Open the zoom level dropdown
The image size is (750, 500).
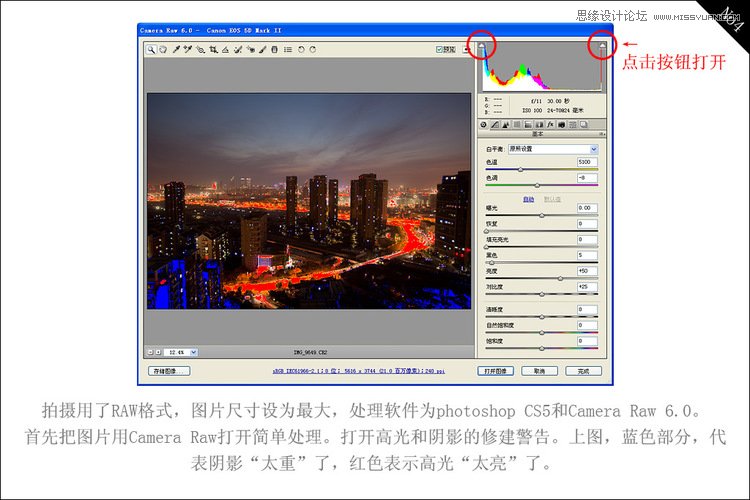coord(194,352)
